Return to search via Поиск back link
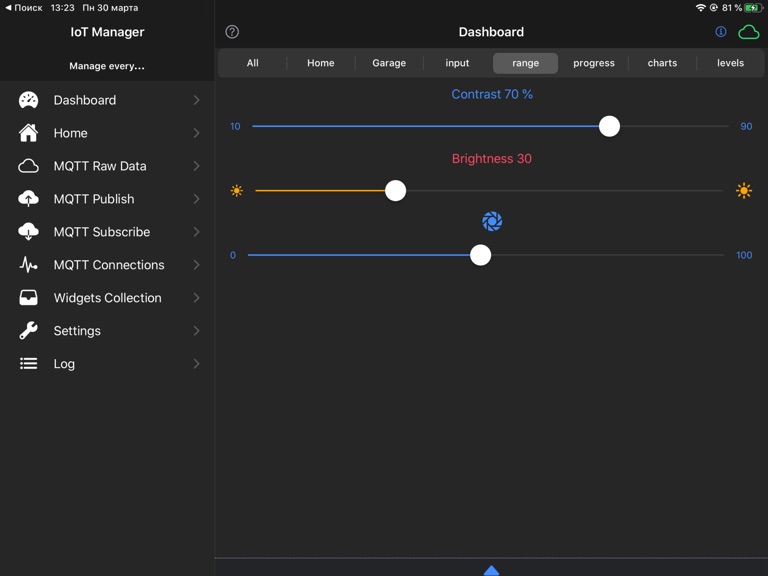Image resolution: width=768 pixels, height=576 pixels. pyautogui.click(x=24, y=8)
